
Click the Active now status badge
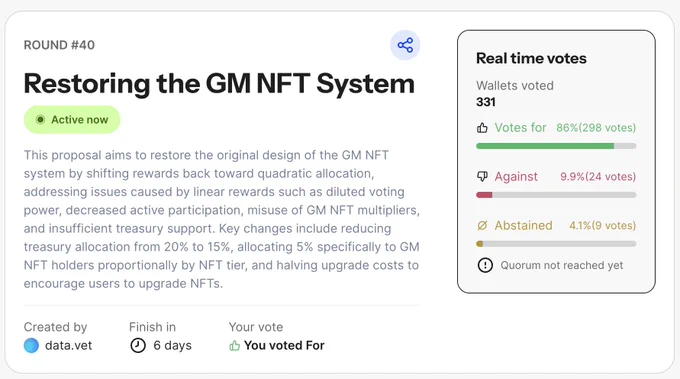[72, 120]
